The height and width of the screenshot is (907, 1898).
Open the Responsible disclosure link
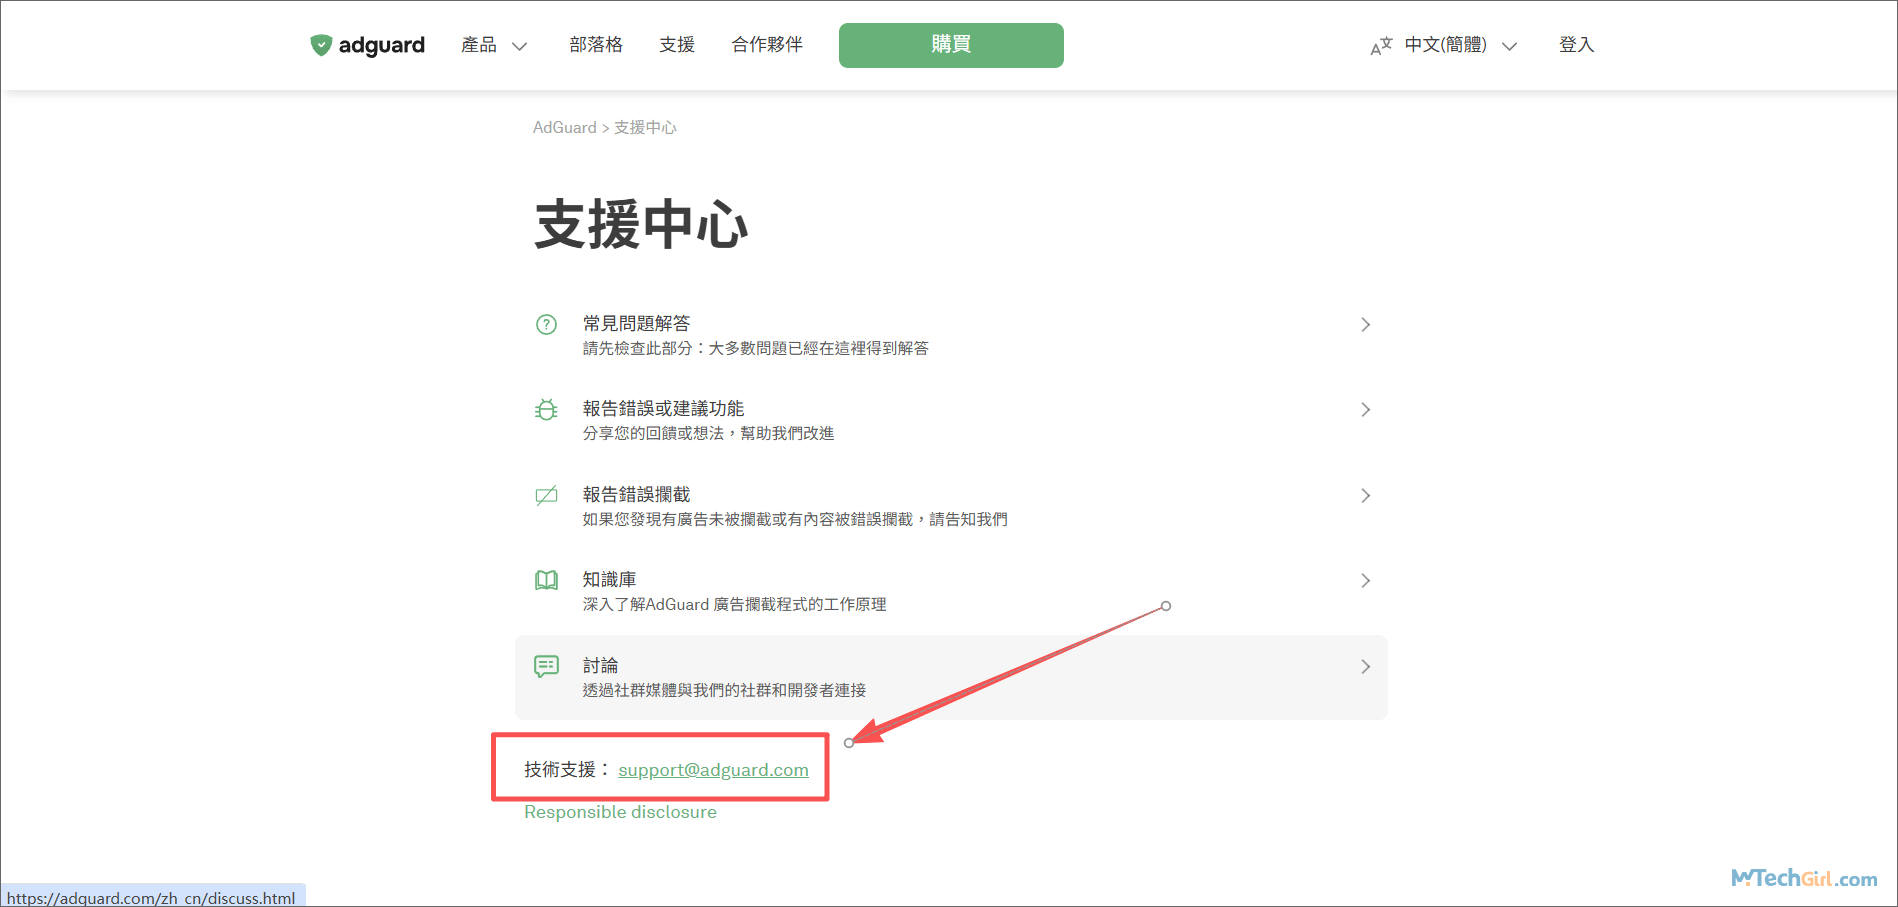pos(620,812)
